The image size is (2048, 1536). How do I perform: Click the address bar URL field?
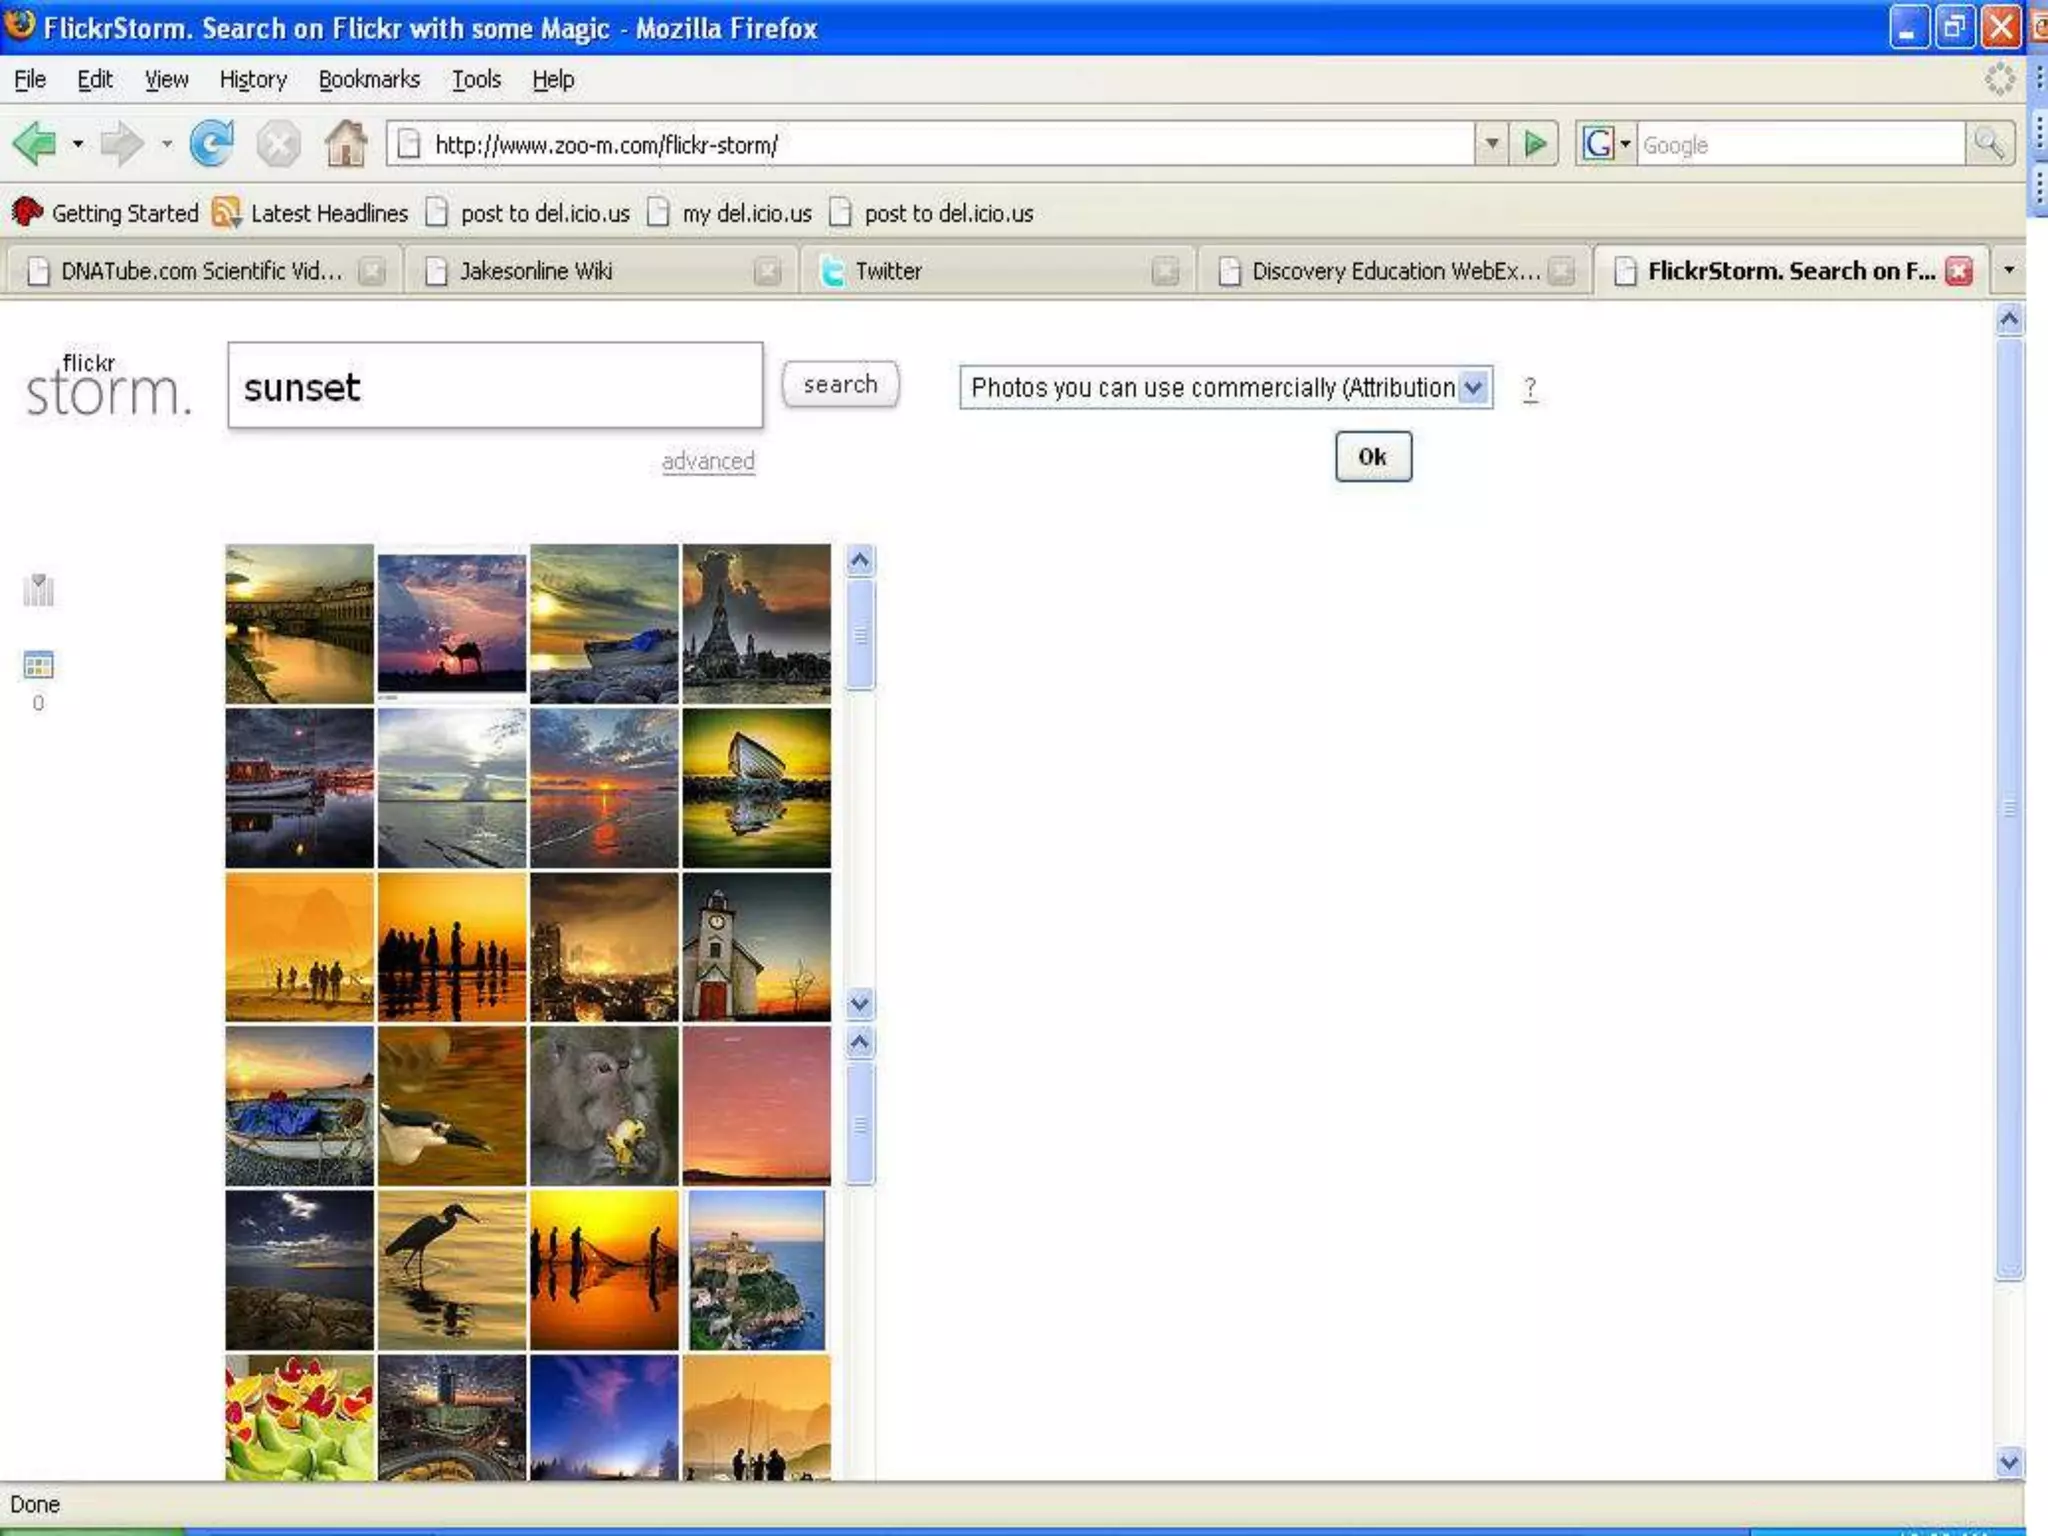coord(930,144)
